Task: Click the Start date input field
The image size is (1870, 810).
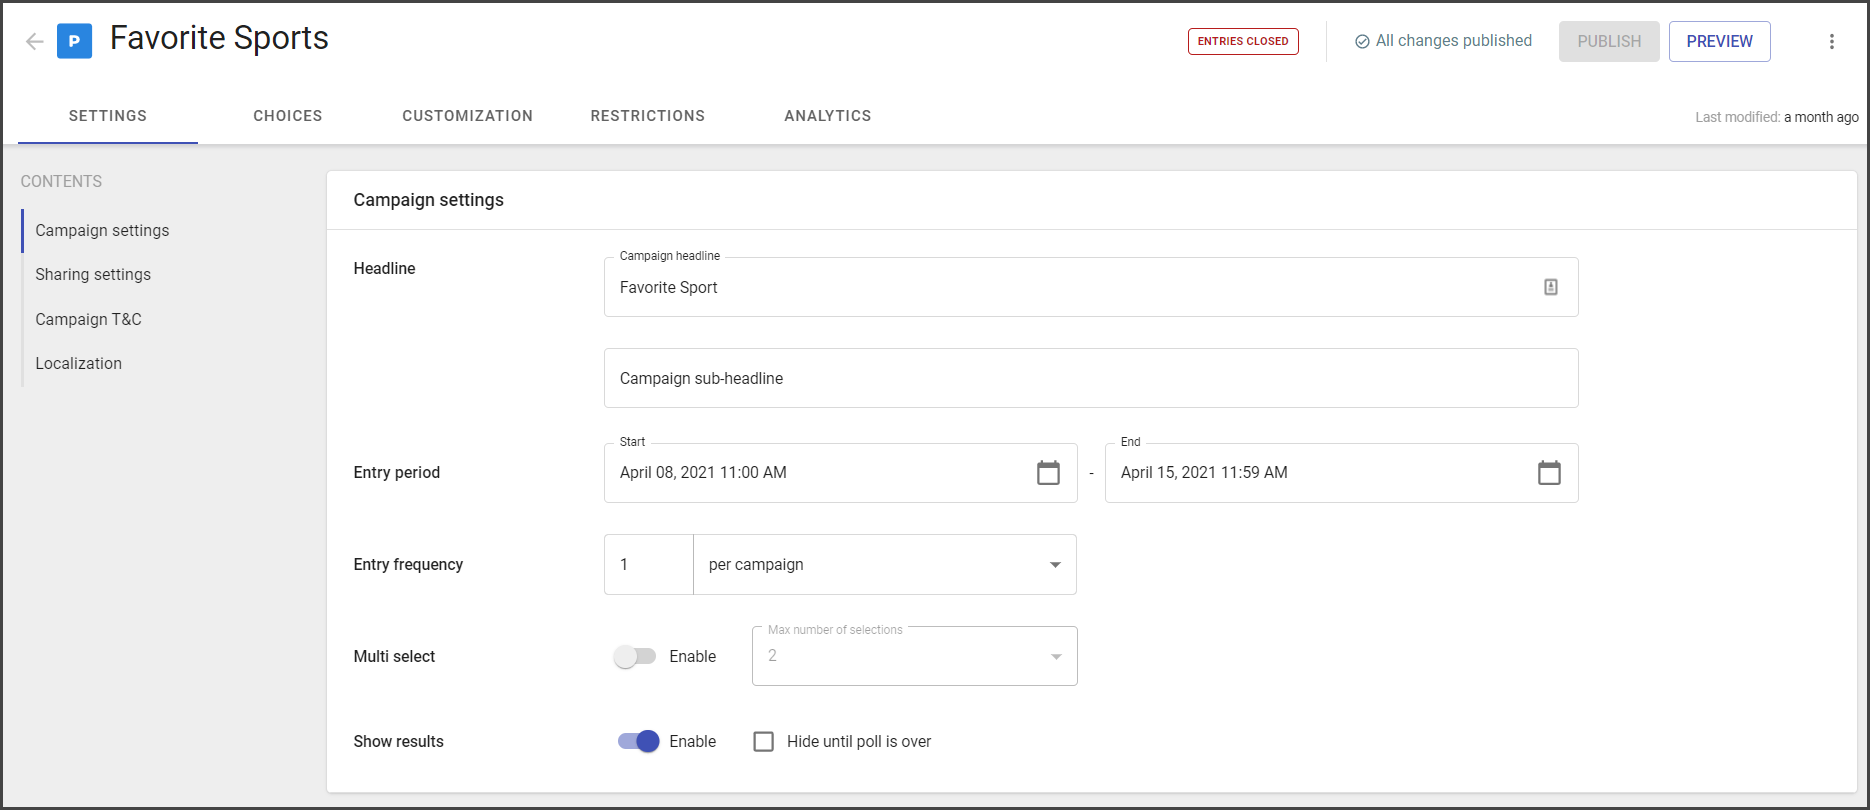Action: [841, 473]
